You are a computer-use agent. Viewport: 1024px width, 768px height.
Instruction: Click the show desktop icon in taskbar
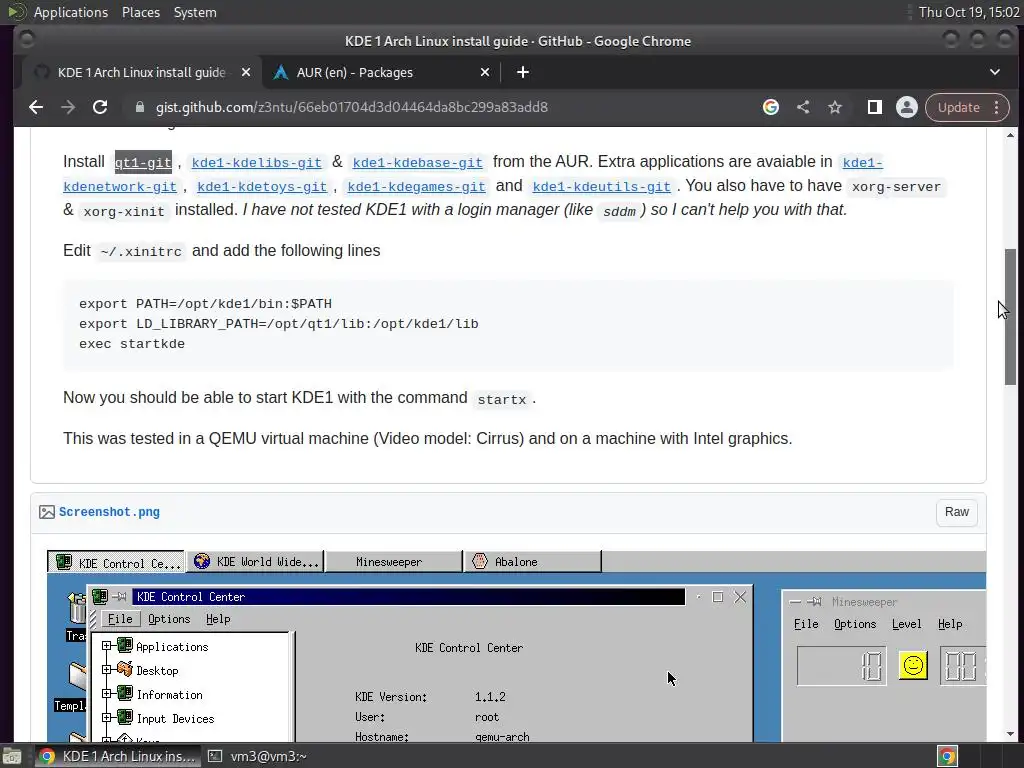(x=12, y=756)
